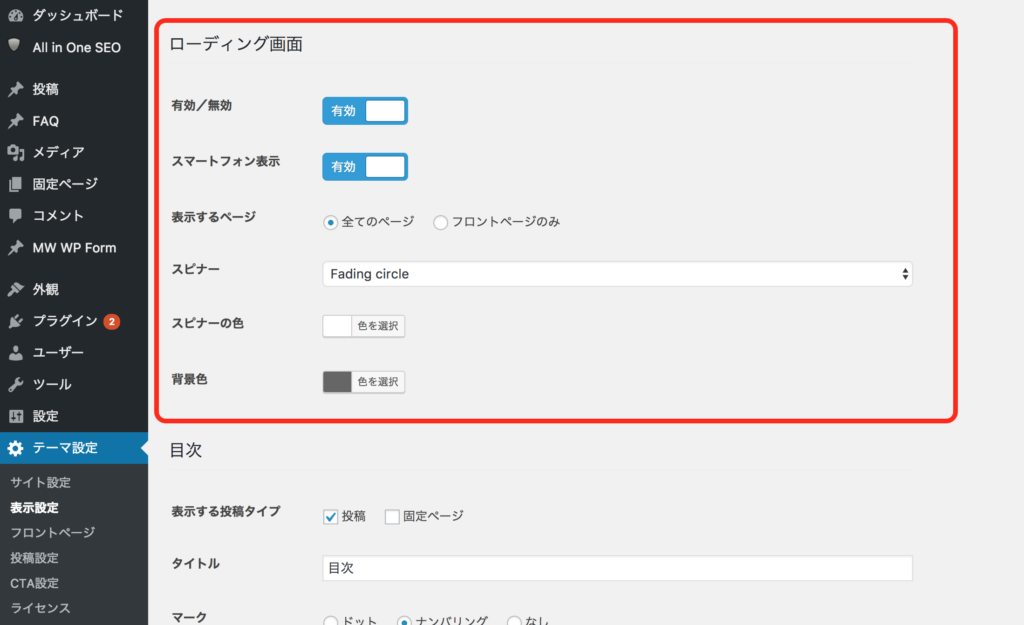The width and height of the screenshot is (1024, 625).
Task: Select the フロントページのみ radio button
Action: click(441, 222)
